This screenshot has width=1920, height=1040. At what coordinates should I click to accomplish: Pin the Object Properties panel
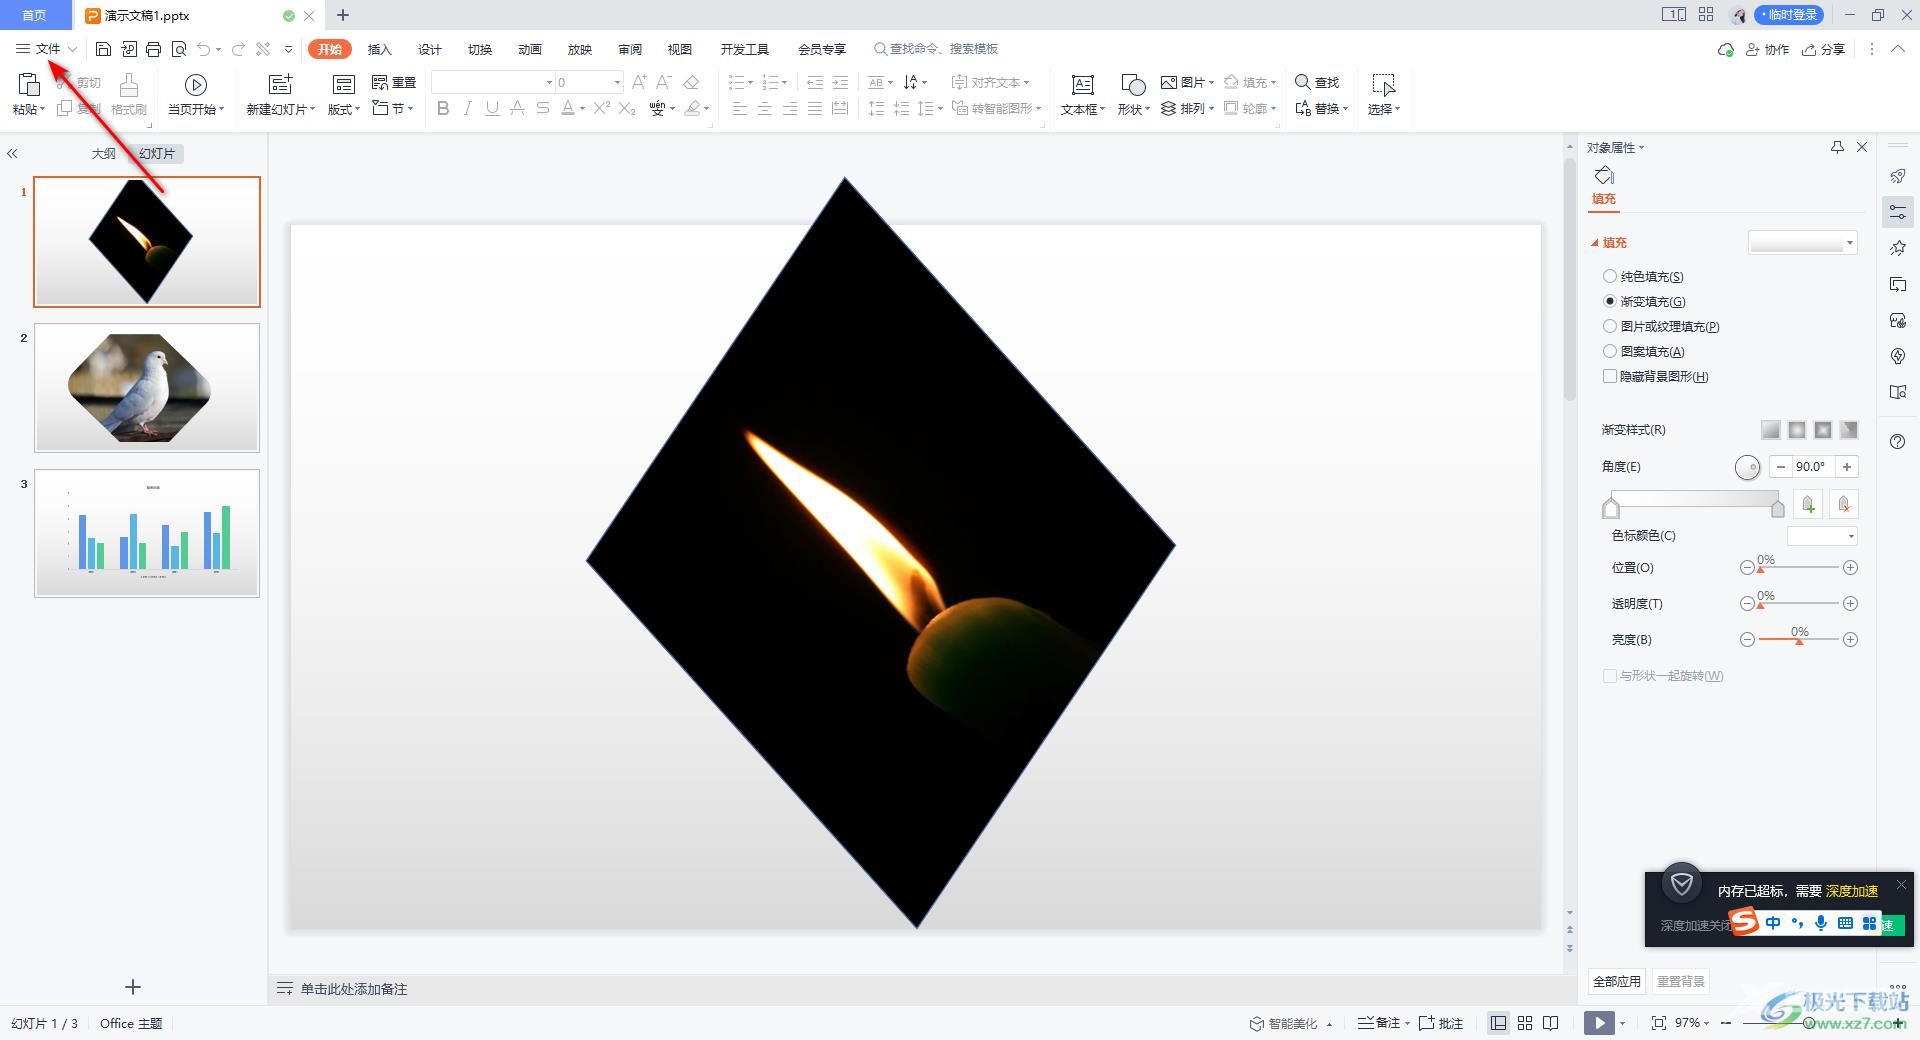(x=1837, y=147)
